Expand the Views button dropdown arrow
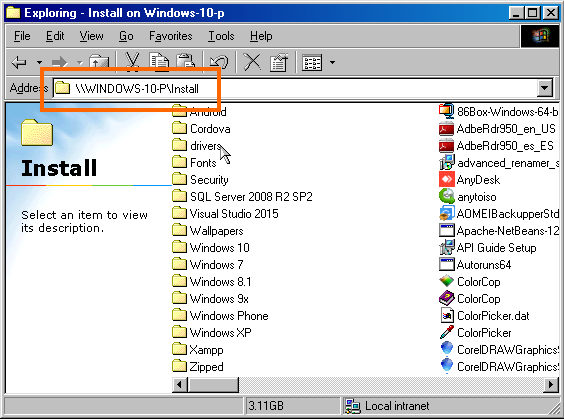The height and width of the screenshot is (419, 564). [x=332, y=62]
